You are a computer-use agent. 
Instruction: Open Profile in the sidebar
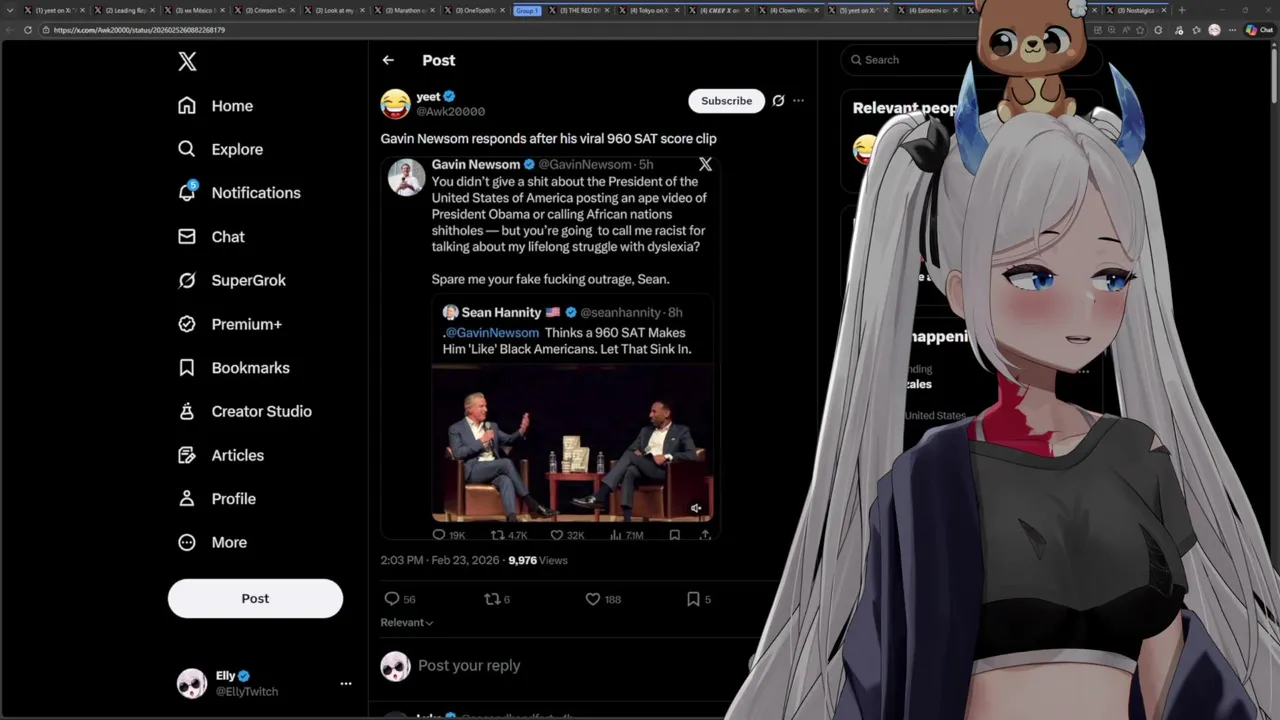pos(216,499)
